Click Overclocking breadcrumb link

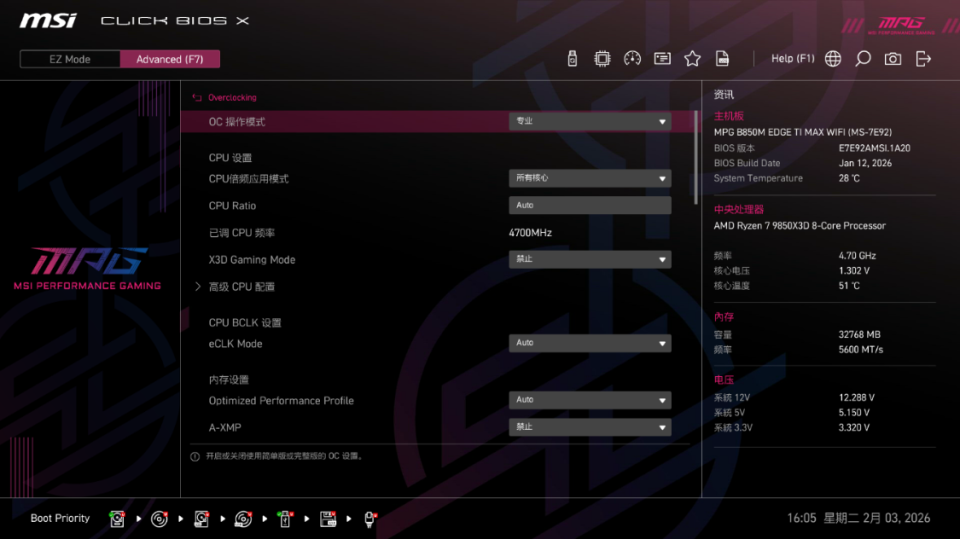point(232,97)
